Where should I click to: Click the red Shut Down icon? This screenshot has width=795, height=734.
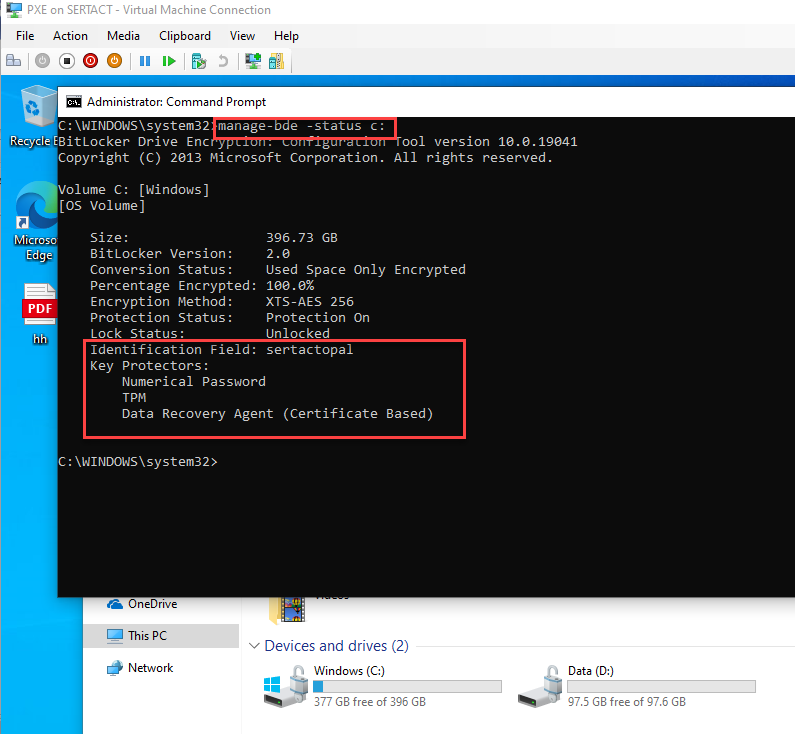pyautogui.click(x=91, y=61)
